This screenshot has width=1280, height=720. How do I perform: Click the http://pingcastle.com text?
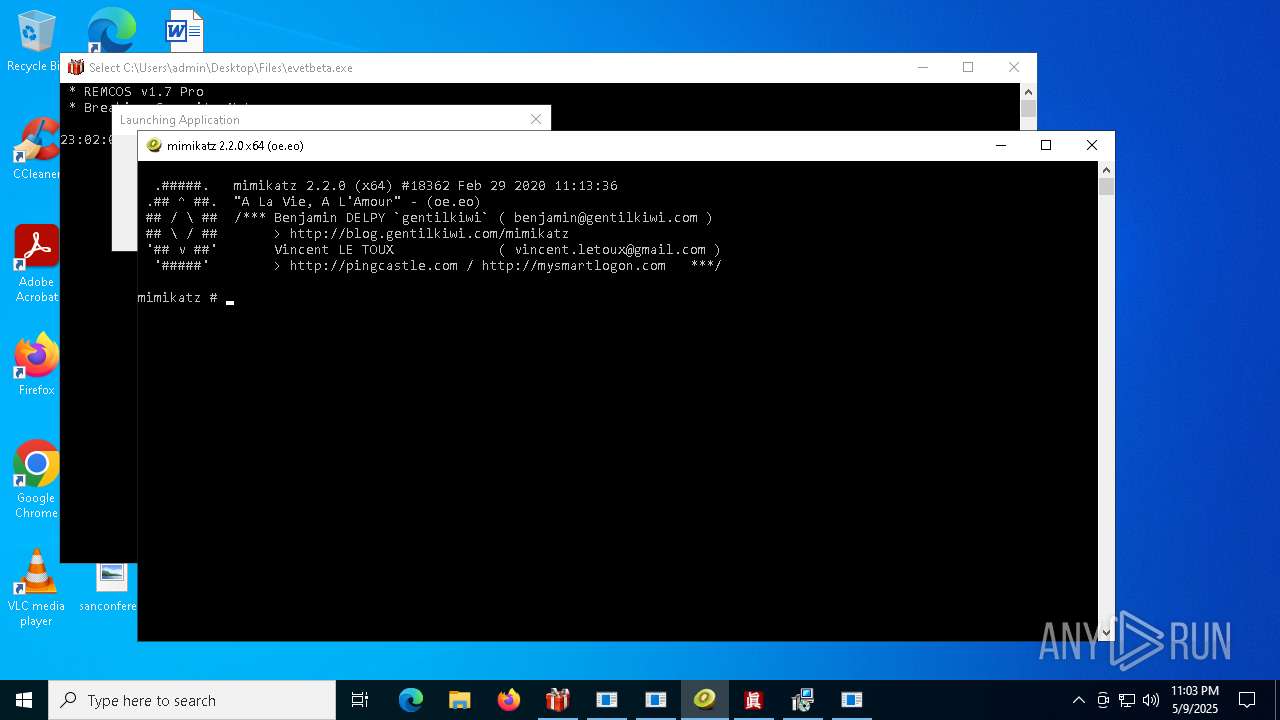[x=373, y=265]
